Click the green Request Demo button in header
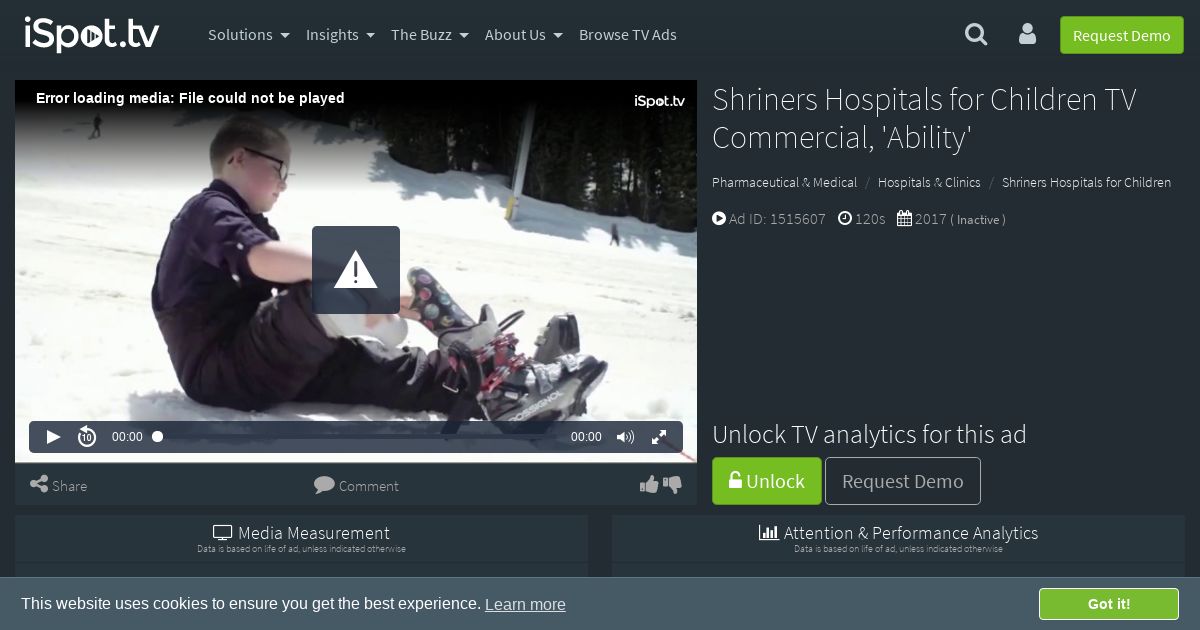This screenshot has width=1200, height=630. pos(1122,35)
